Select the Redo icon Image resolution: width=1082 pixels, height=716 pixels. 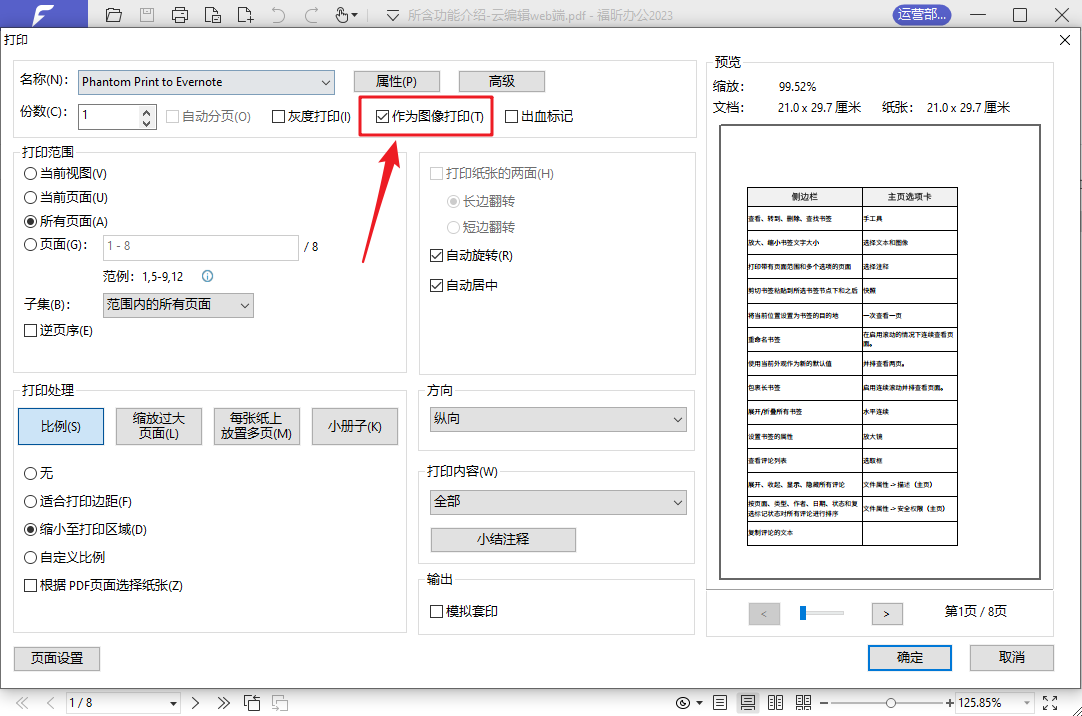310,15
